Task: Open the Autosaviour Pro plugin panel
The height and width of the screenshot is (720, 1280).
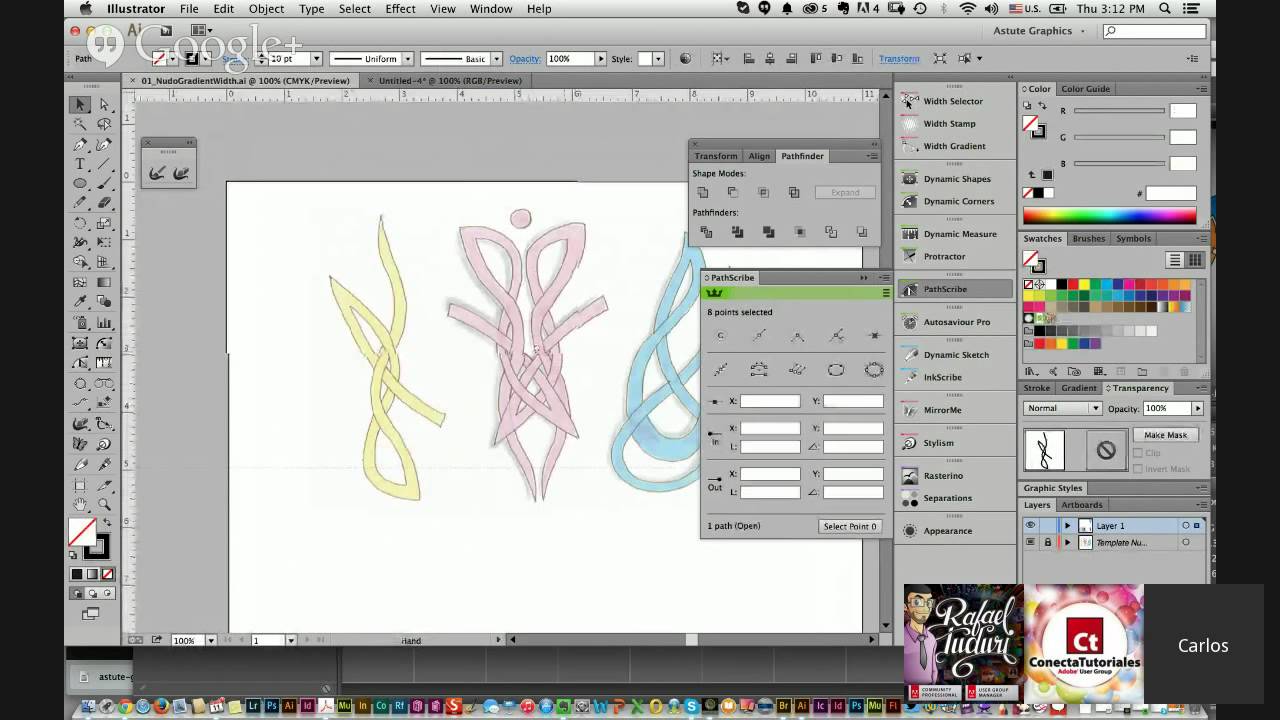Action: [x=954, y=322]
